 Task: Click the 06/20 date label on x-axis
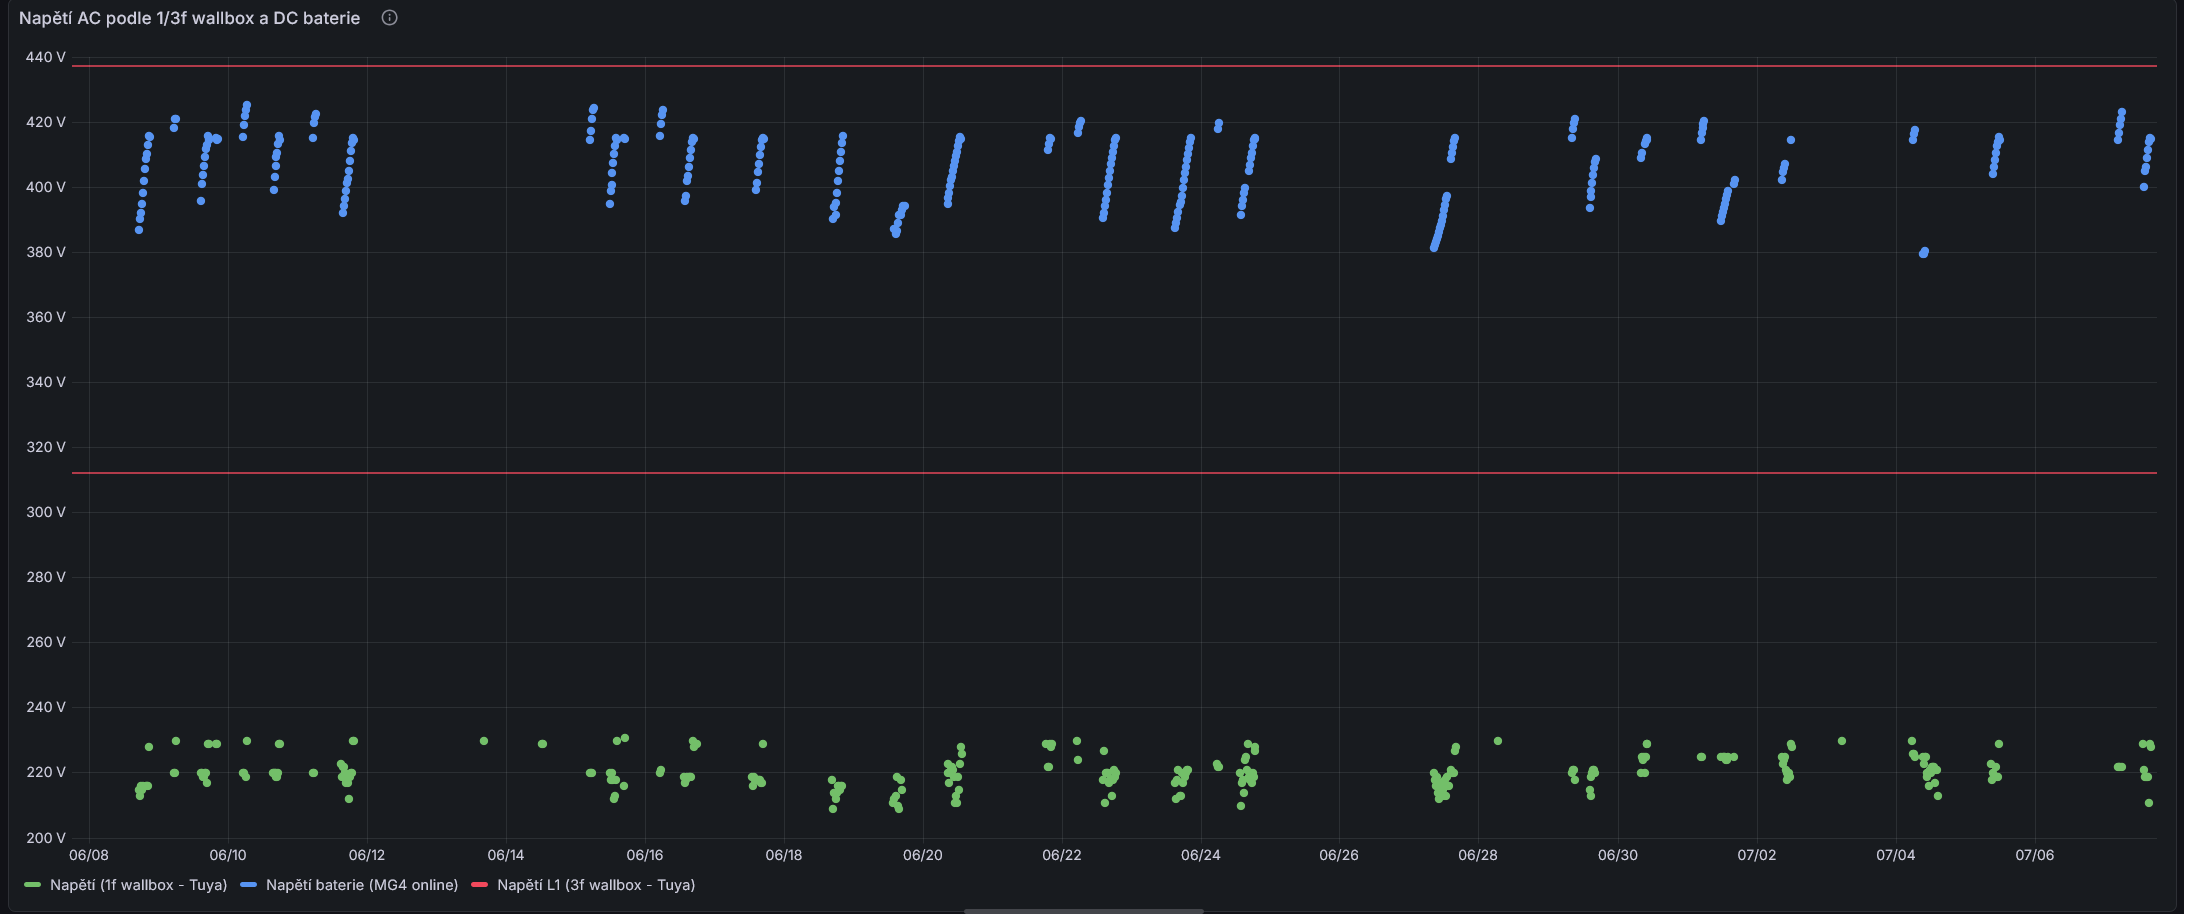click(923, 855)
